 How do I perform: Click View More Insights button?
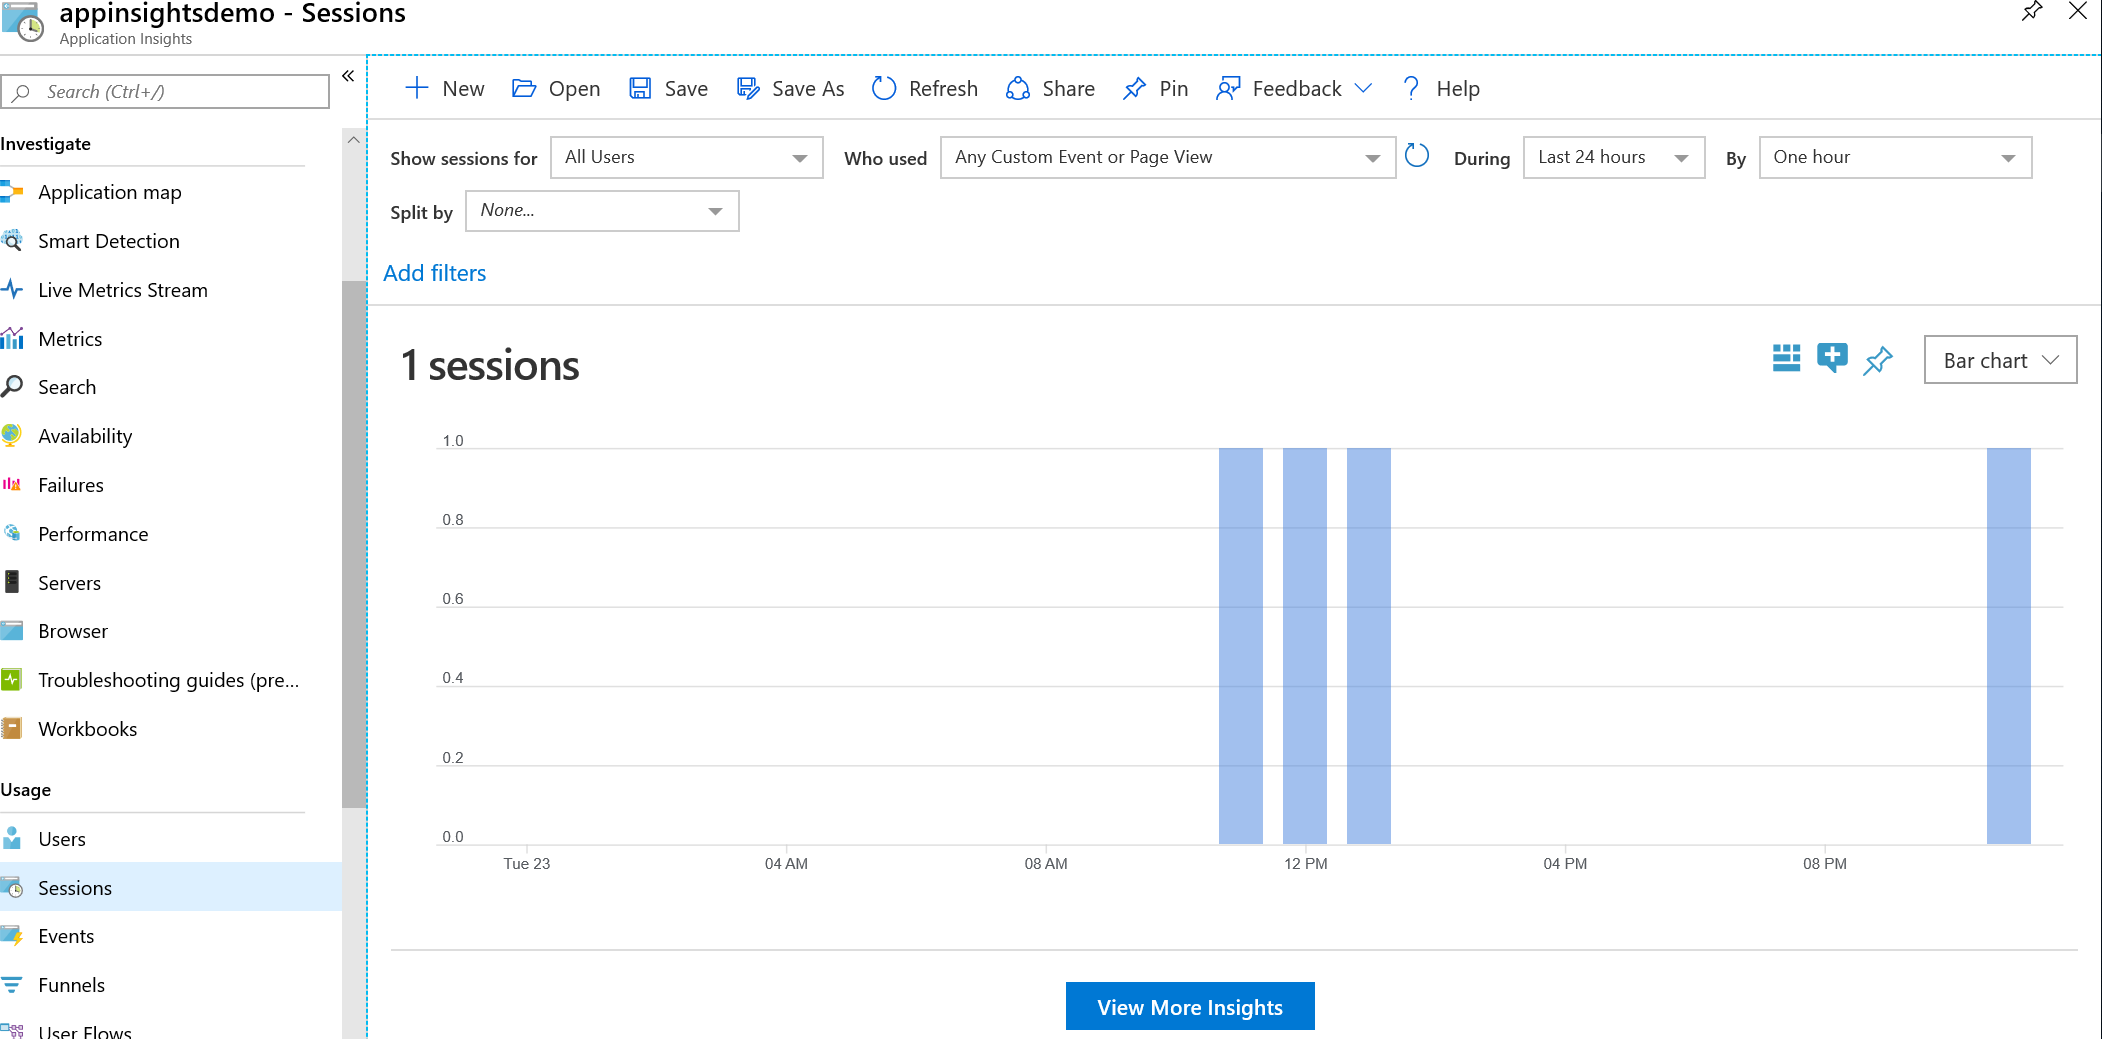click(1190, 1006)
